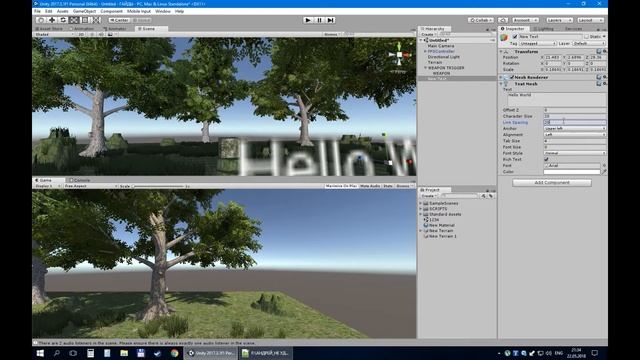
Task: Open the Window menu
Action: pyautogui.click(x=163, y=11)
